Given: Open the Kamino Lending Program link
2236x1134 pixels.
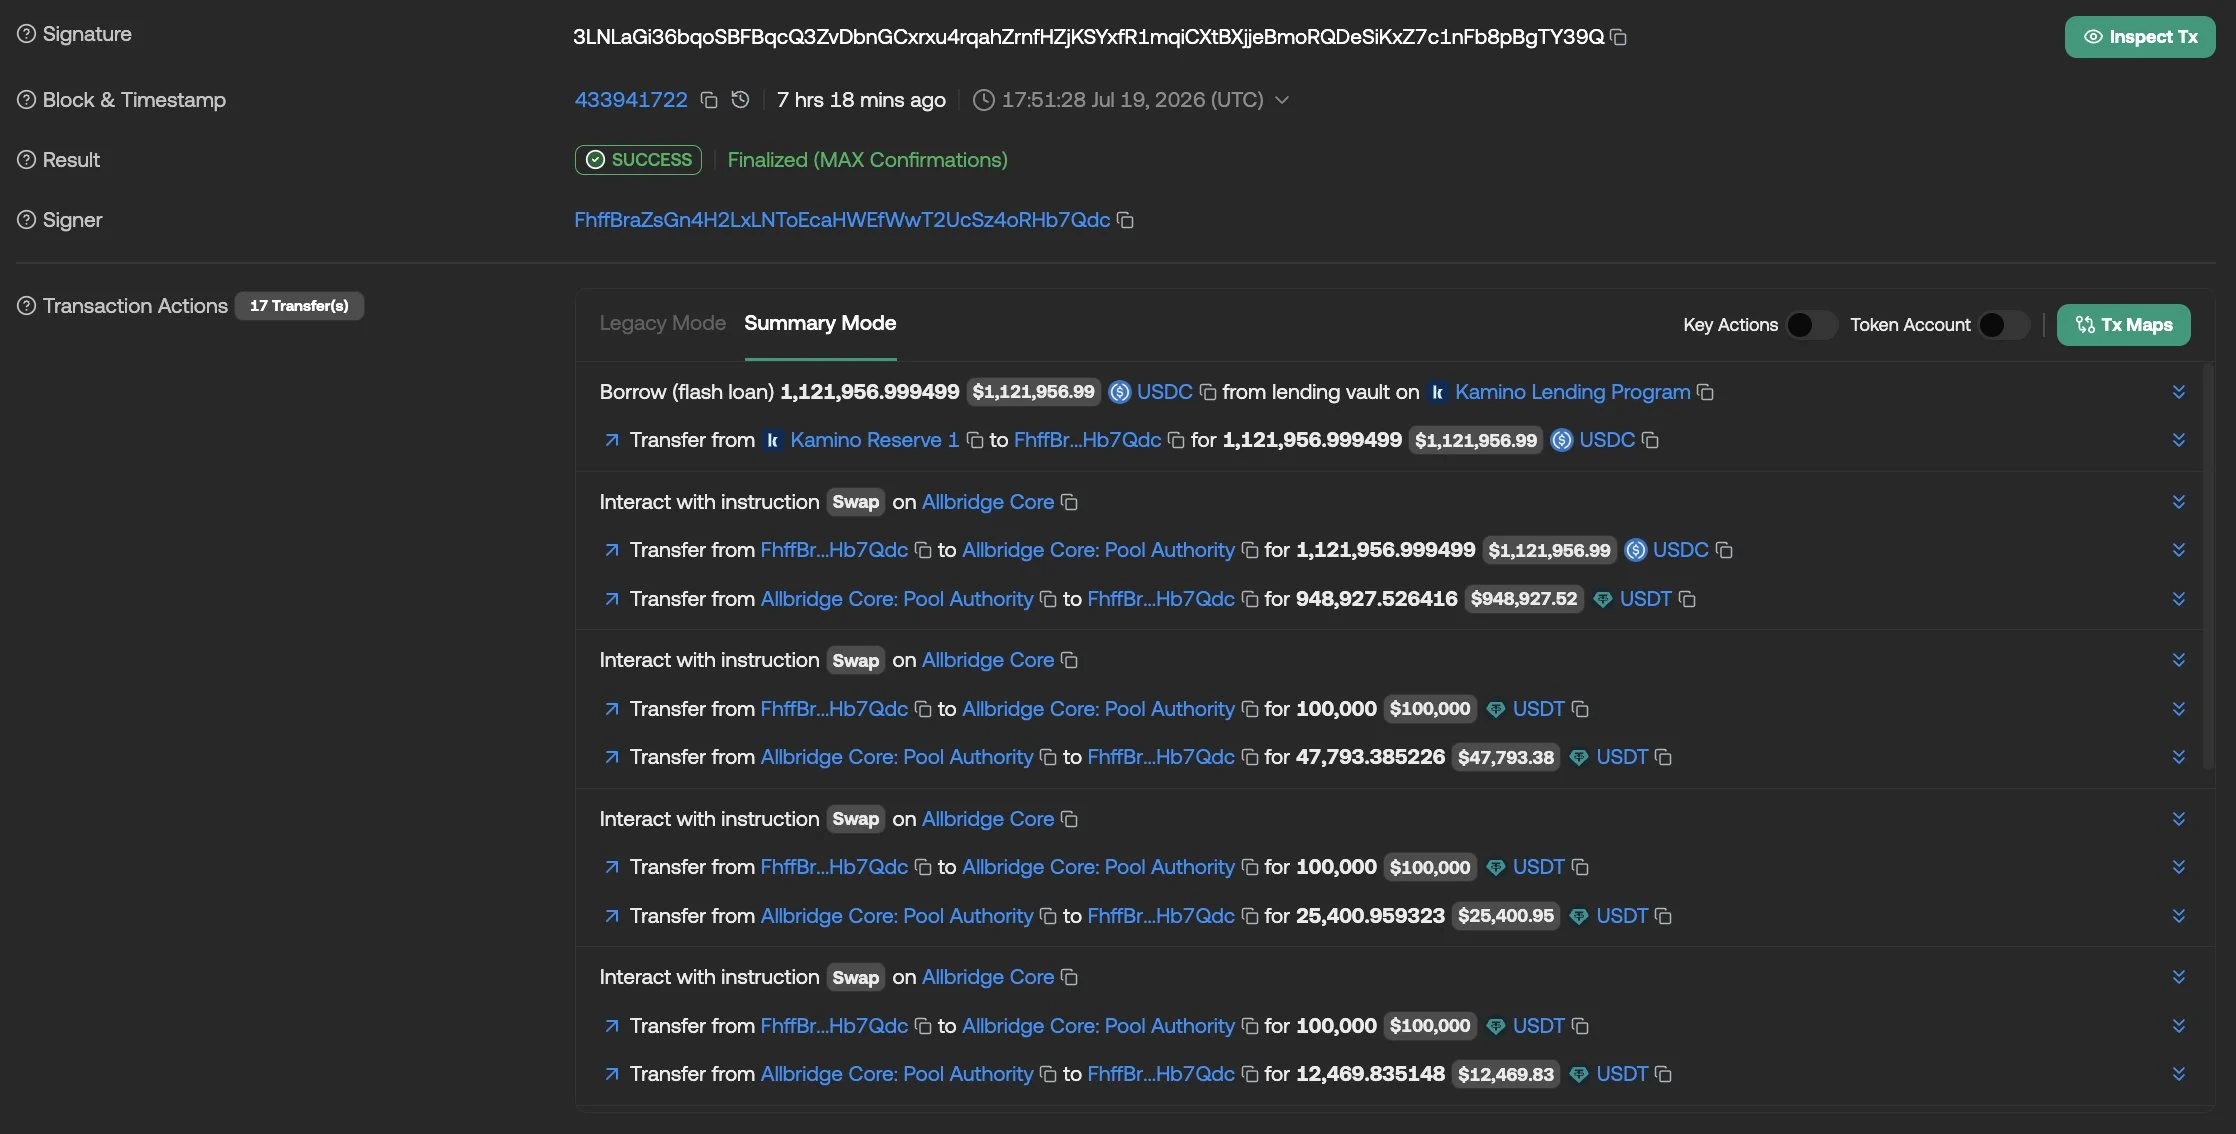Looking at the screenshot, I should point(1572,392).
